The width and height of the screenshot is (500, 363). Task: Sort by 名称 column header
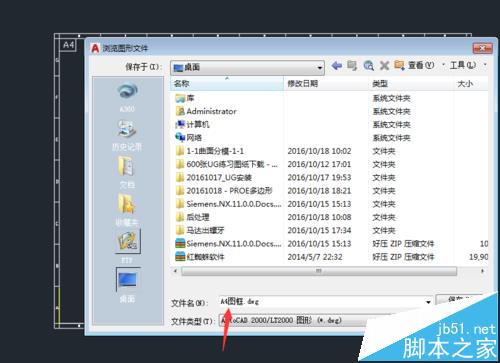[227, 83]
